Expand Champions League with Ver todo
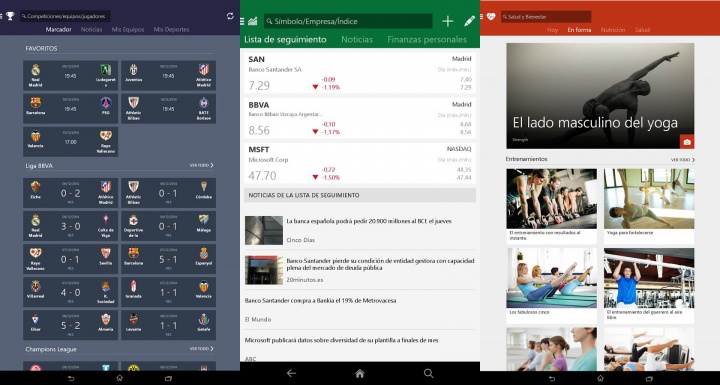 pyautogui.click(x=202, y=349)
